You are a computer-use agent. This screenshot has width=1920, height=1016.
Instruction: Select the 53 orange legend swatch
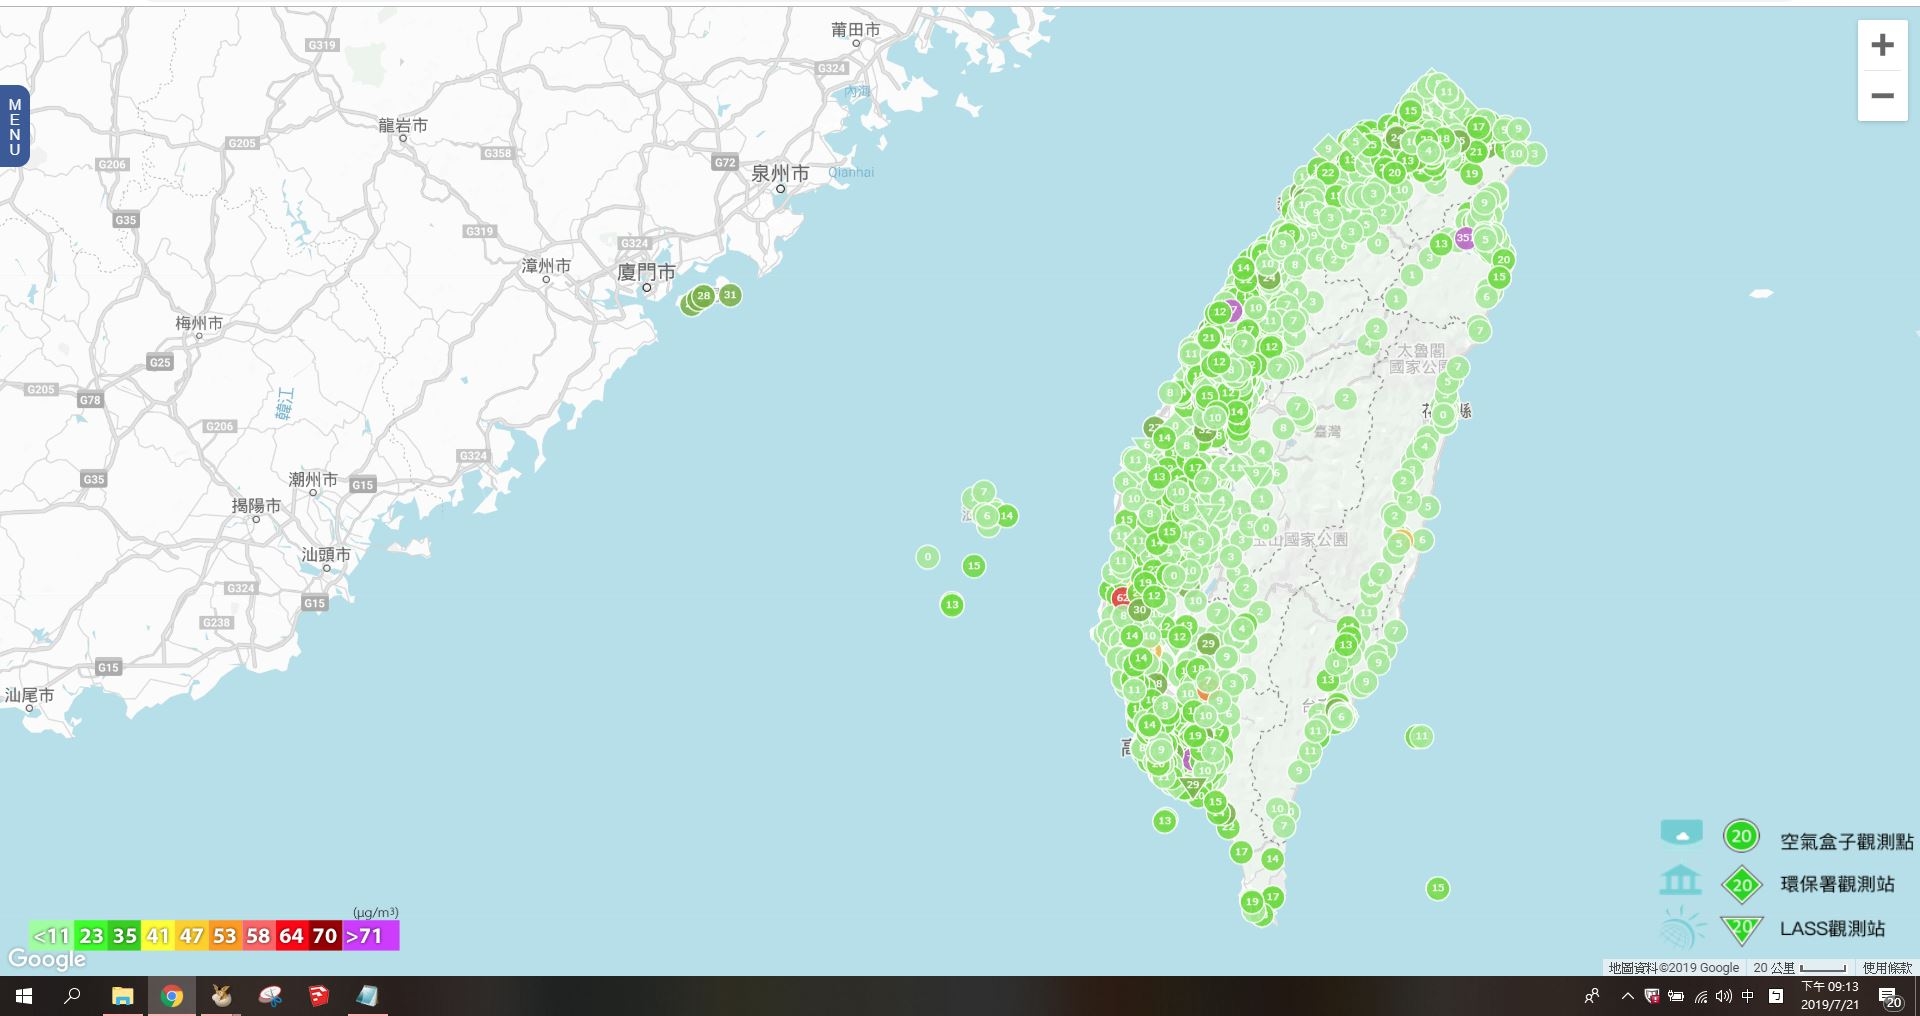tap(225, 936)
